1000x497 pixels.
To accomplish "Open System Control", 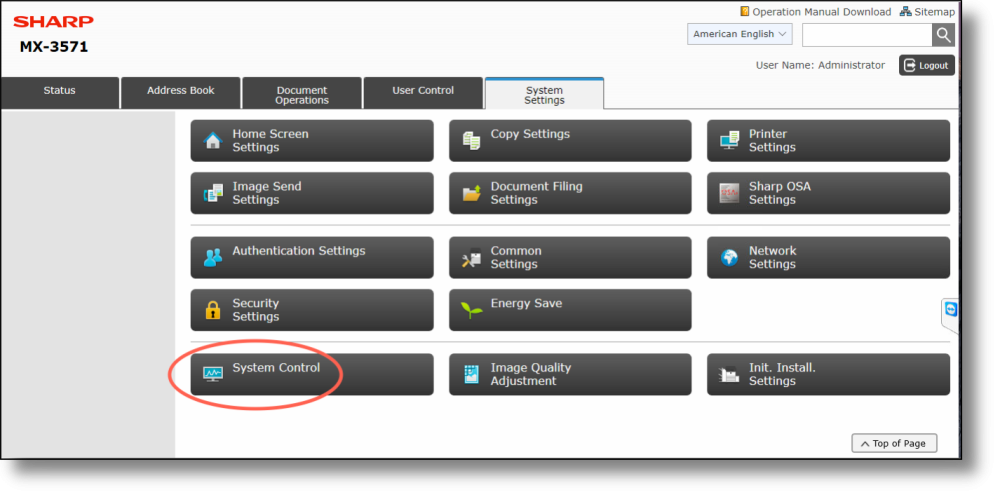I will (x=312, y=375).
